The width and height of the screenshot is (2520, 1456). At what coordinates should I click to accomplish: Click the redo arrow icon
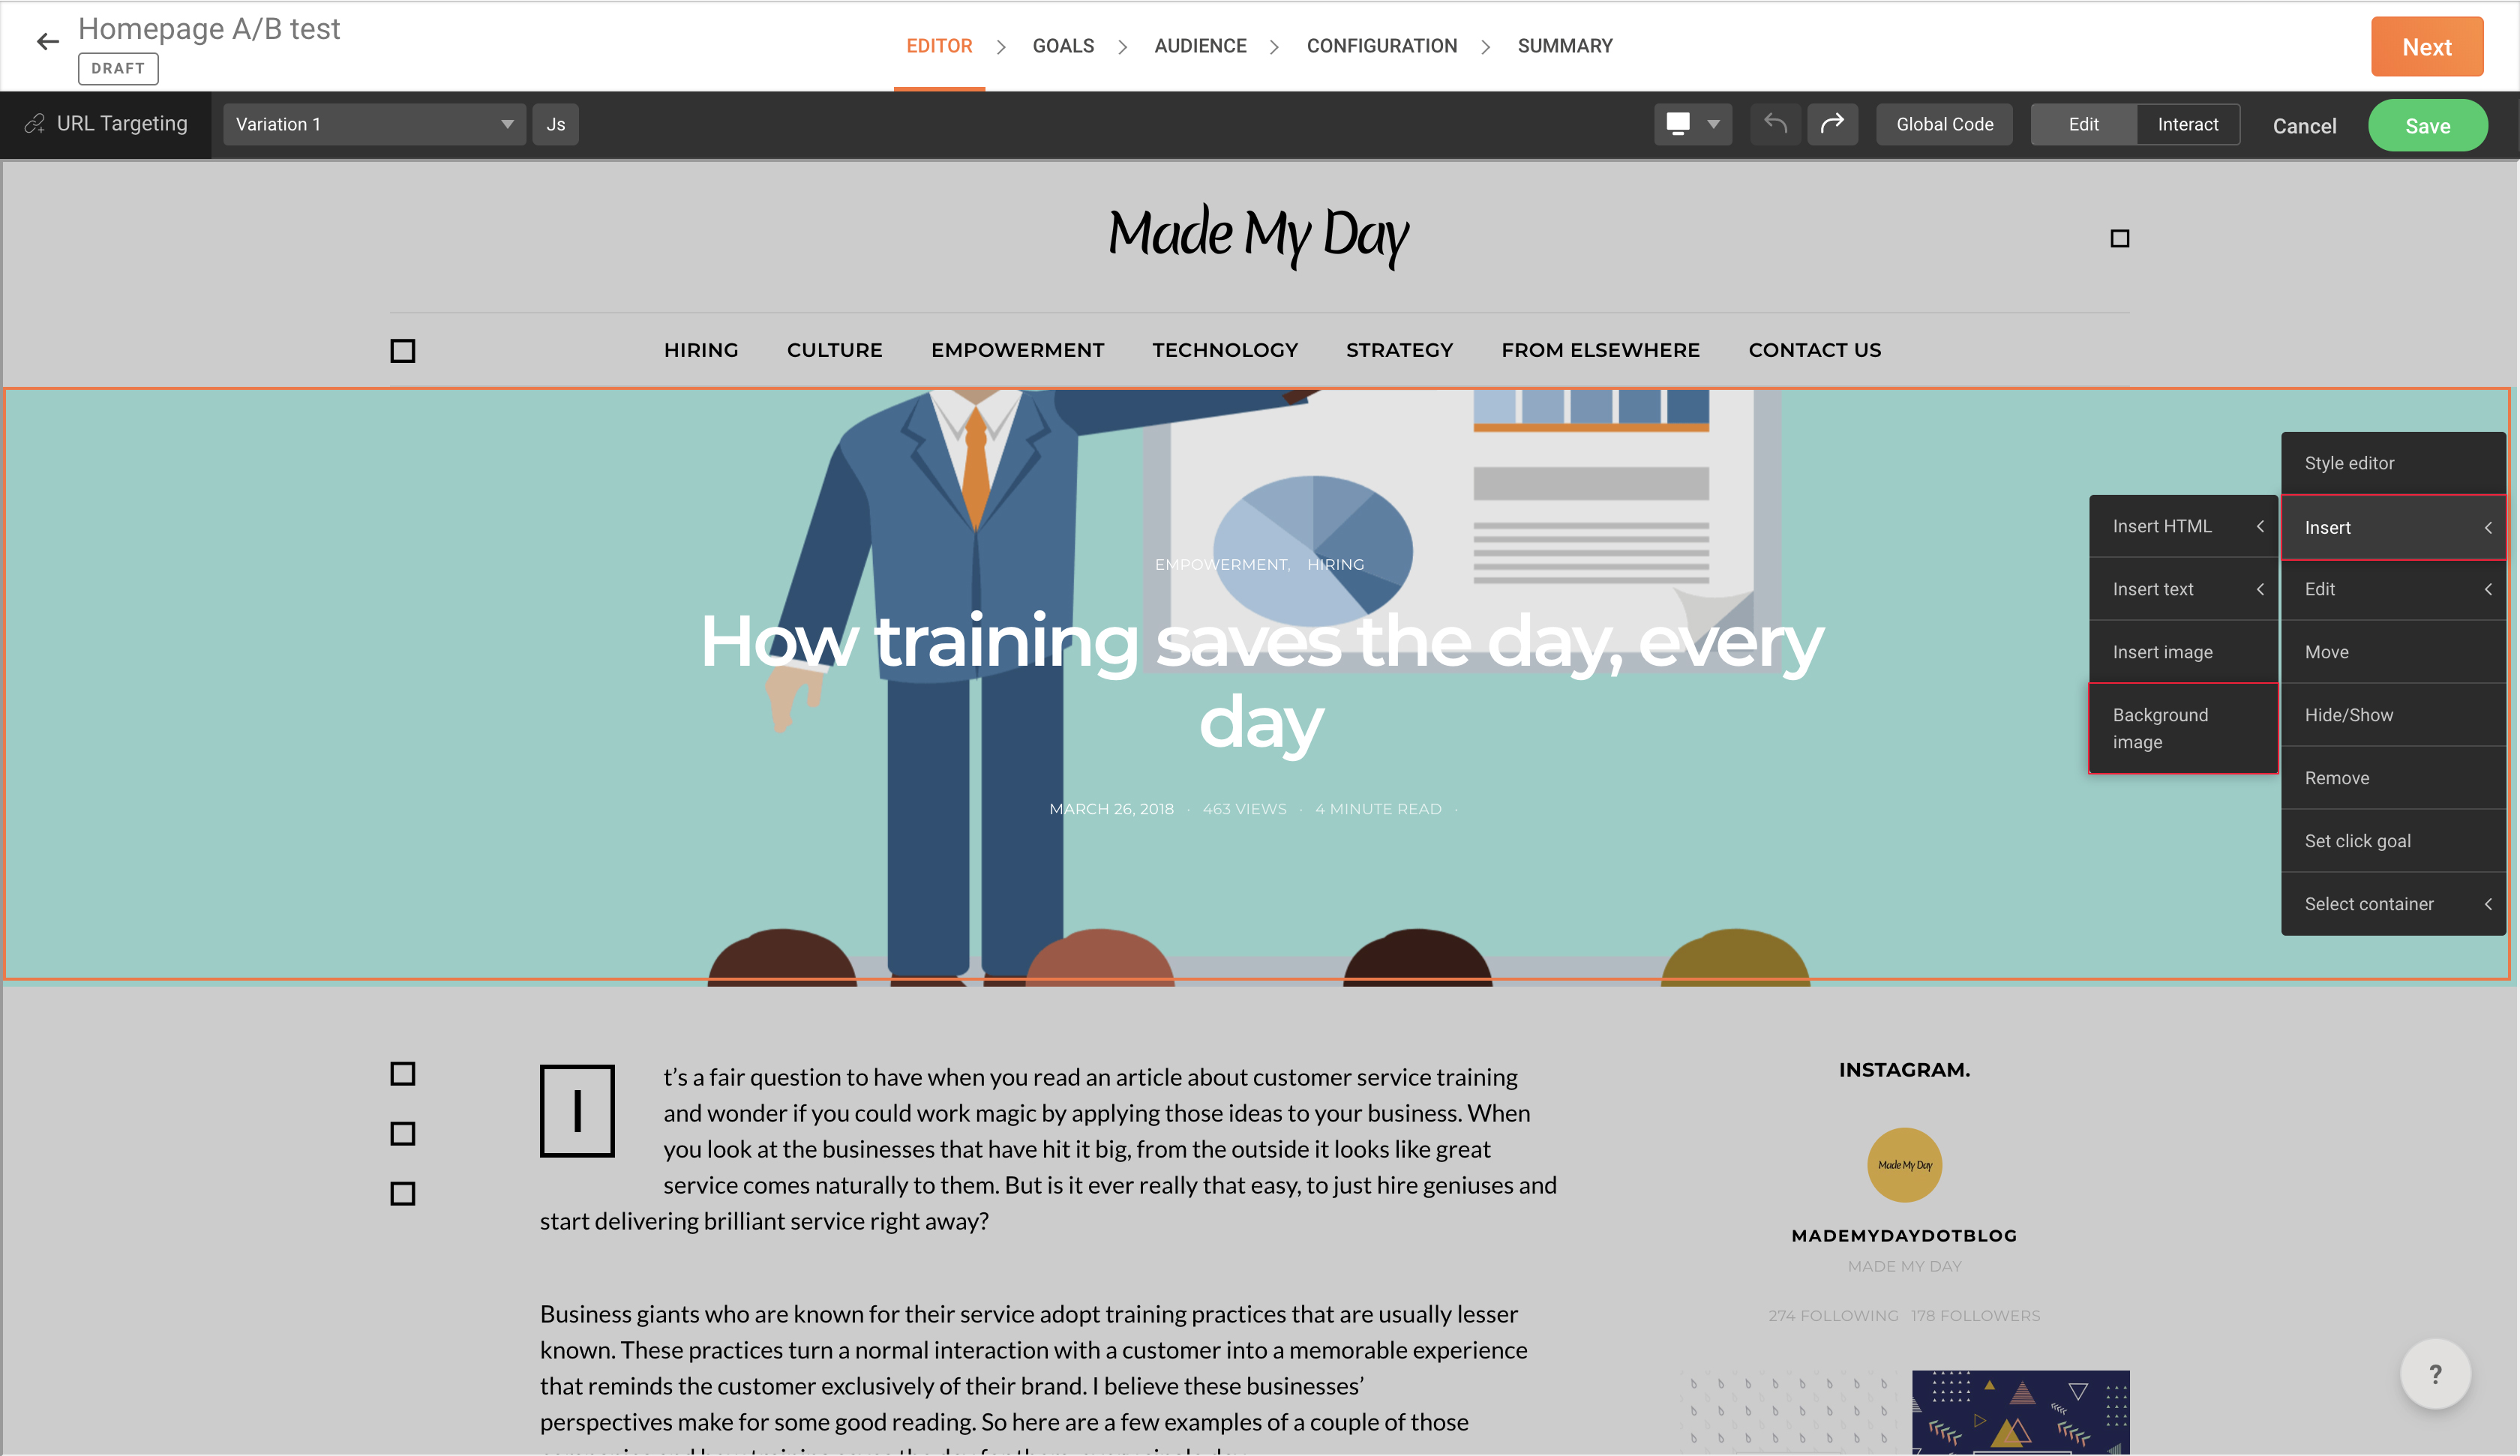(1832, 124)
